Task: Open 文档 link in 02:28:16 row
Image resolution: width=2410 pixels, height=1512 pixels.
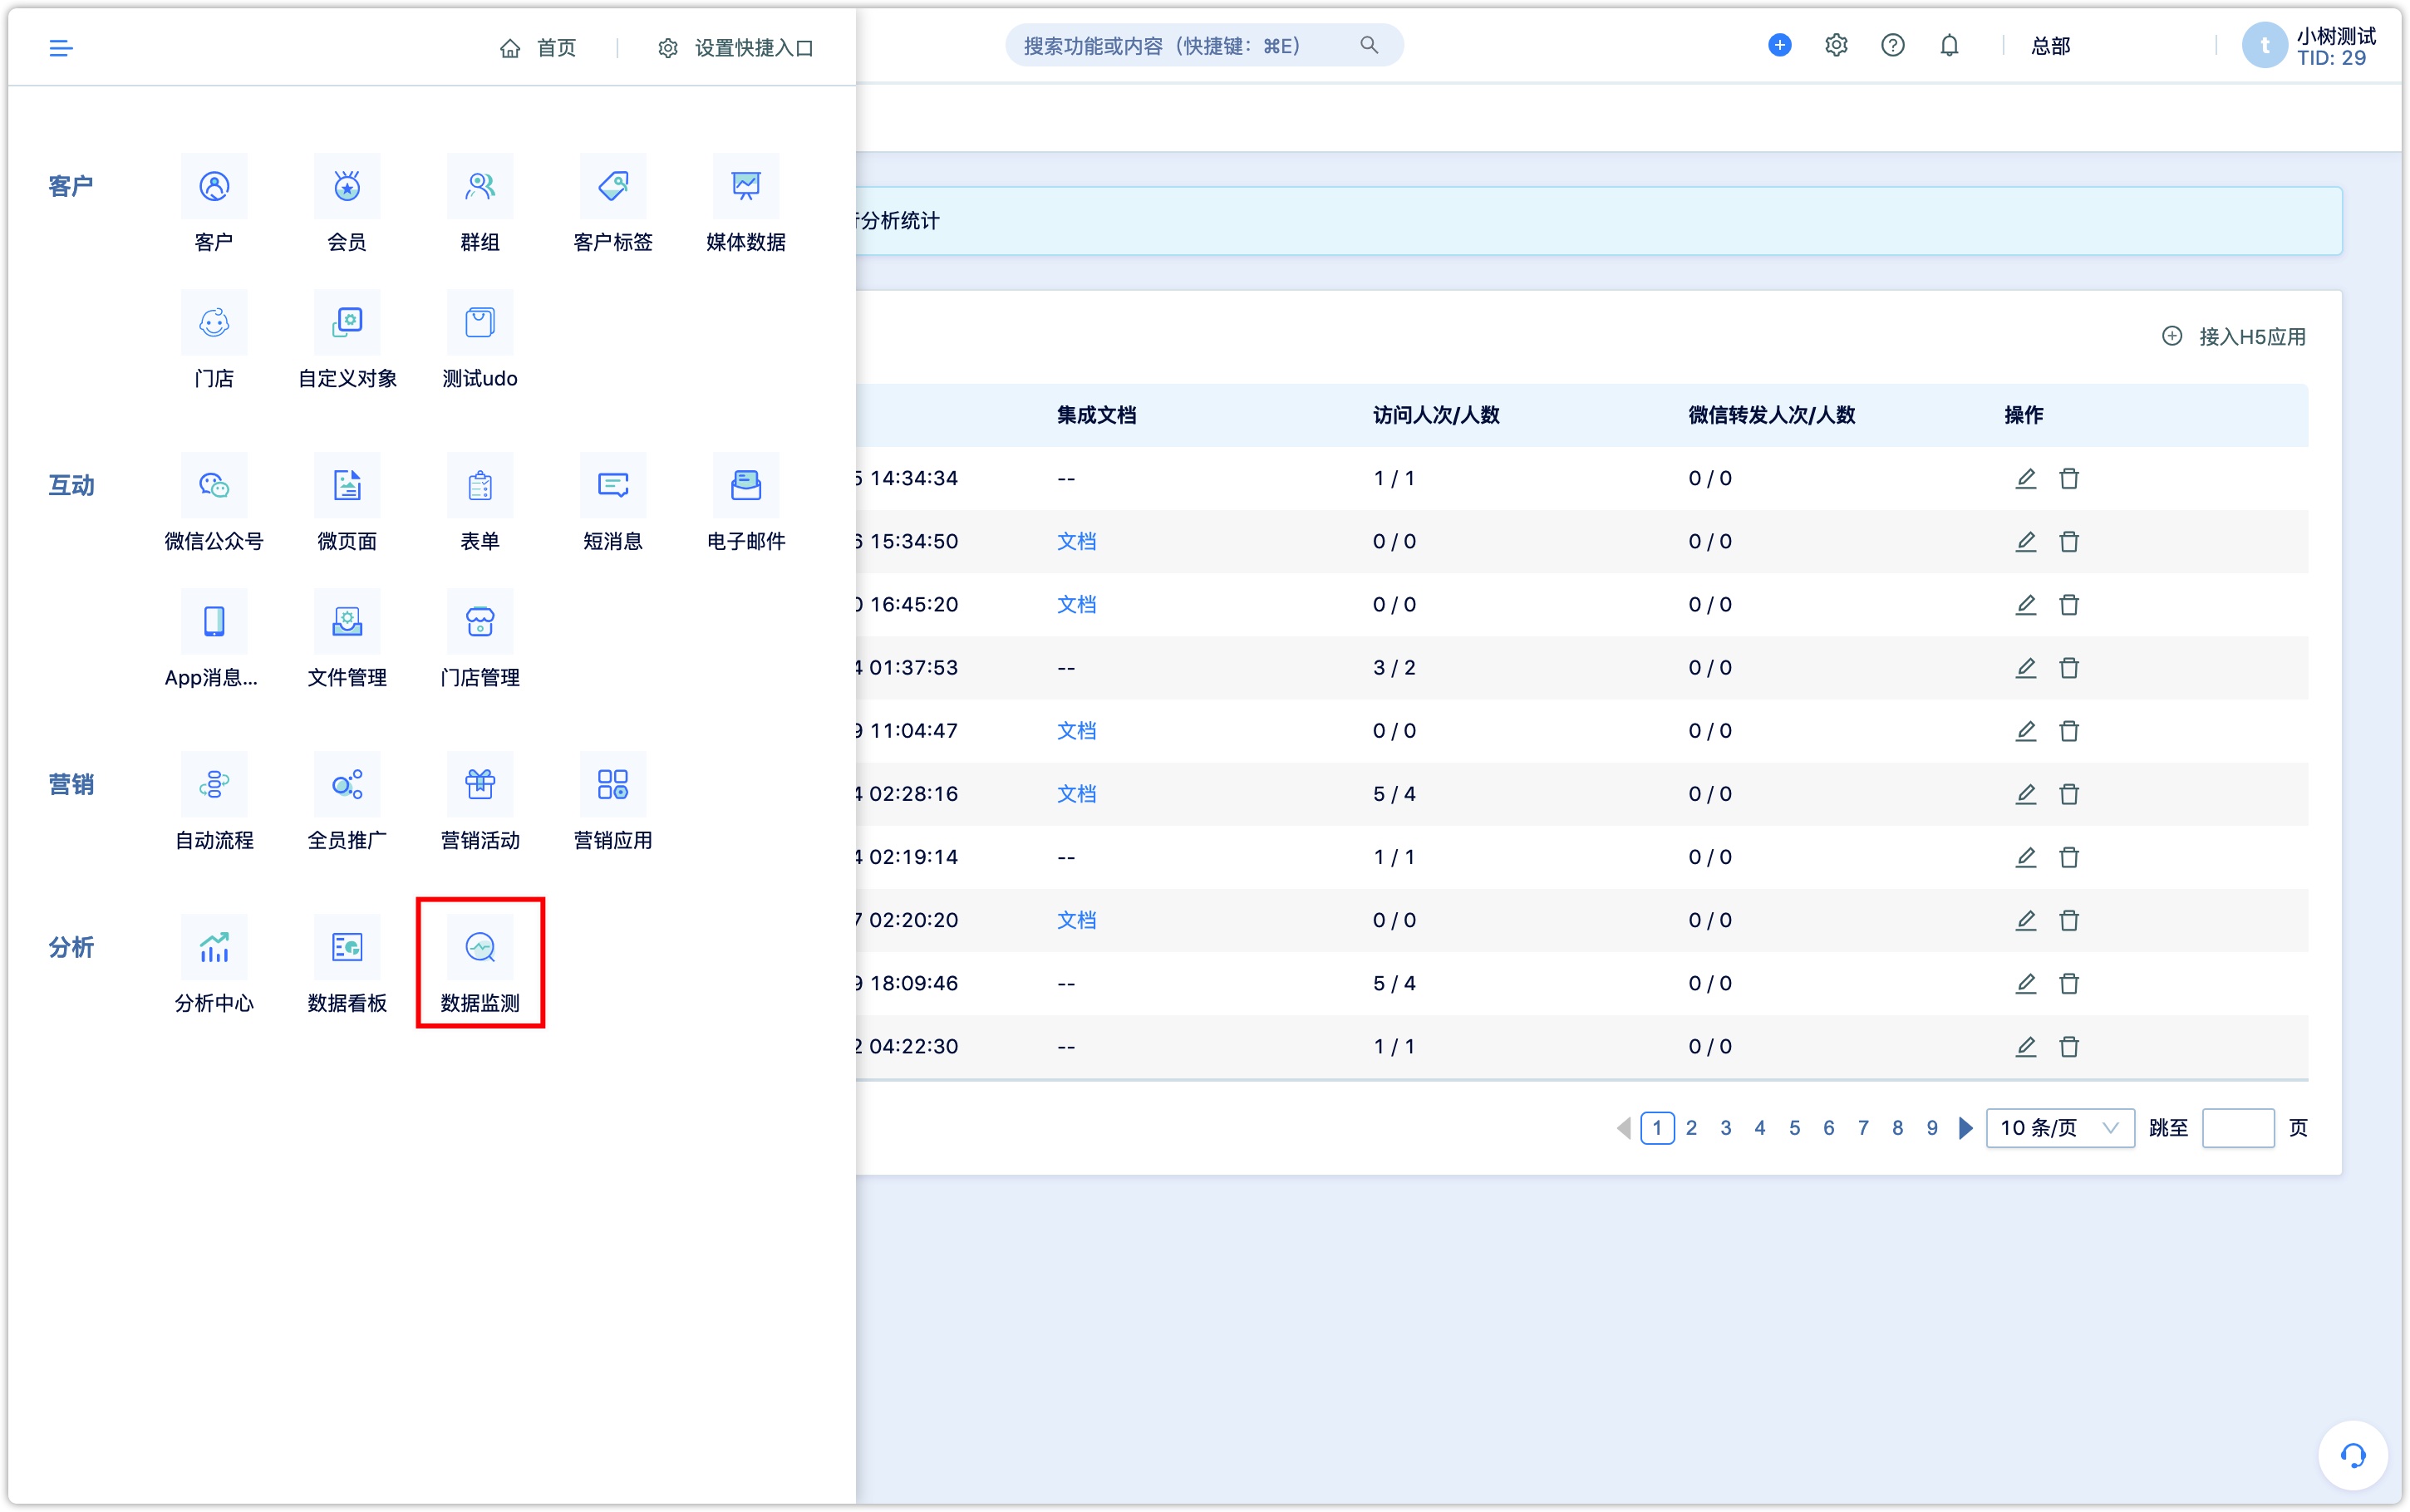Action: pyautogui.click(x=1076, y=793)
